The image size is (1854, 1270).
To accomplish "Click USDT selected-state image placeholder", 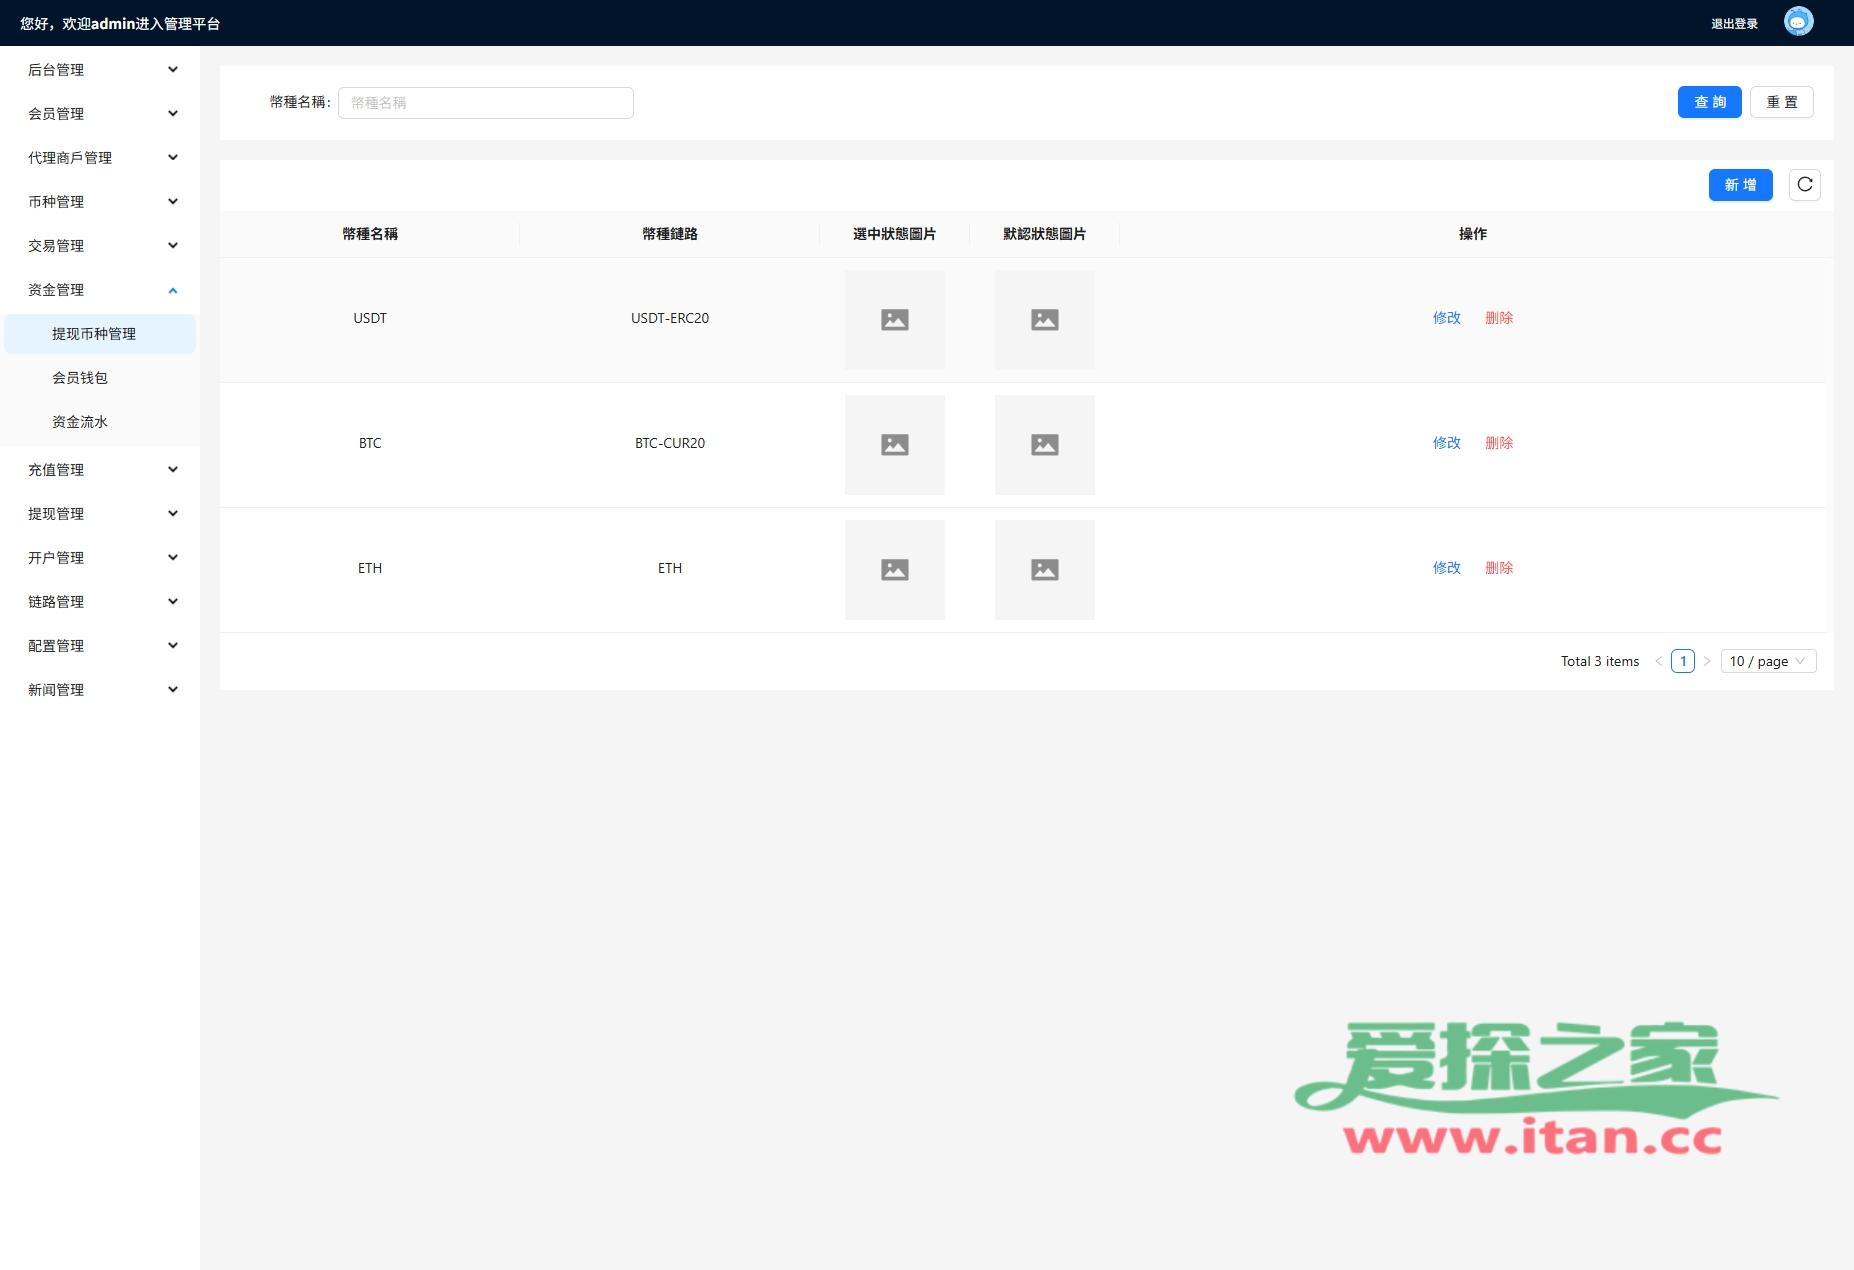I will click(894, 320).
